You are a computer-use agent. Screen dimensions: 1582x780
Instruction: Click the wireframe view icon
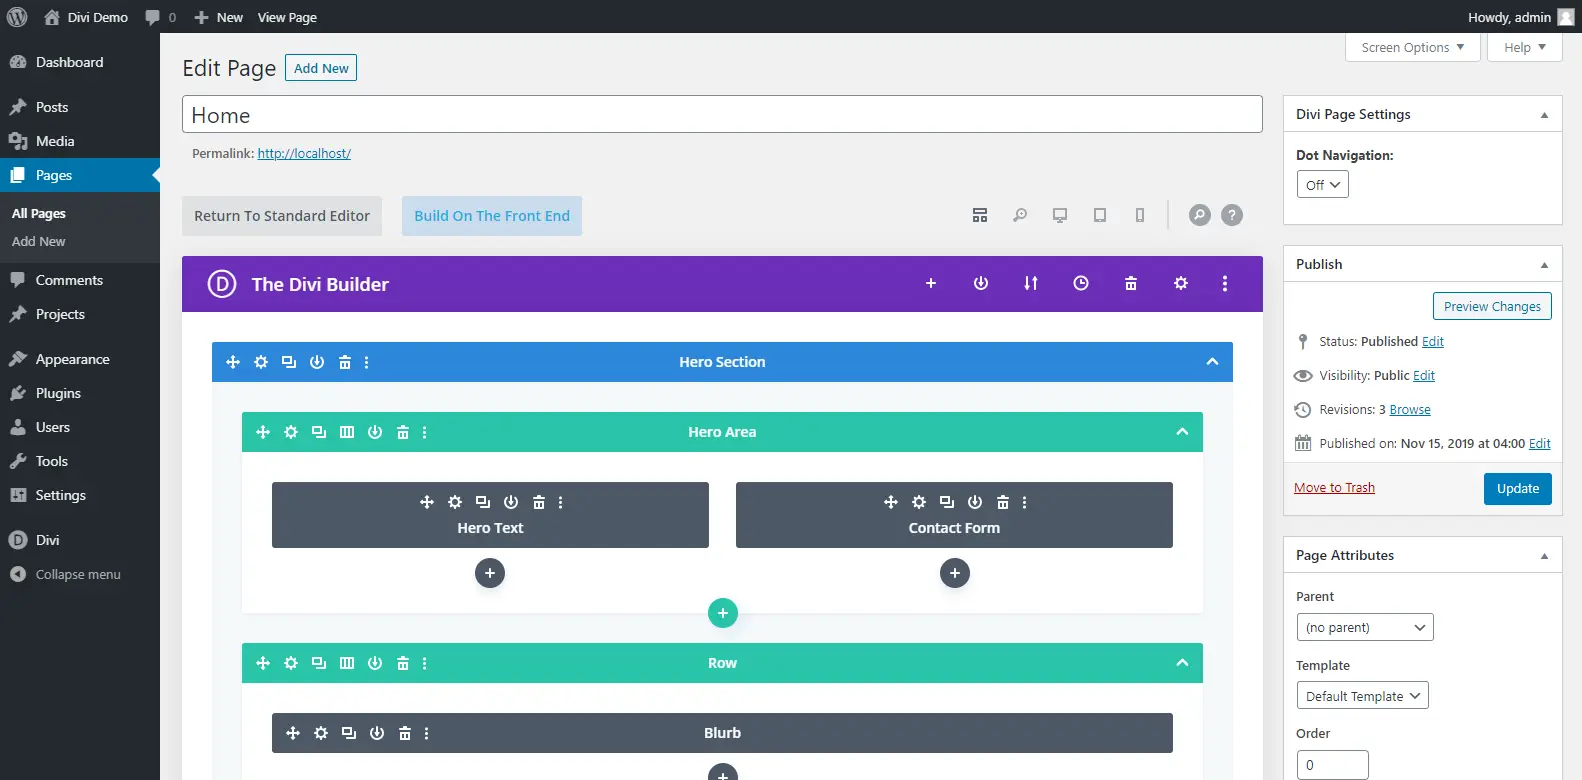(980, 215)
